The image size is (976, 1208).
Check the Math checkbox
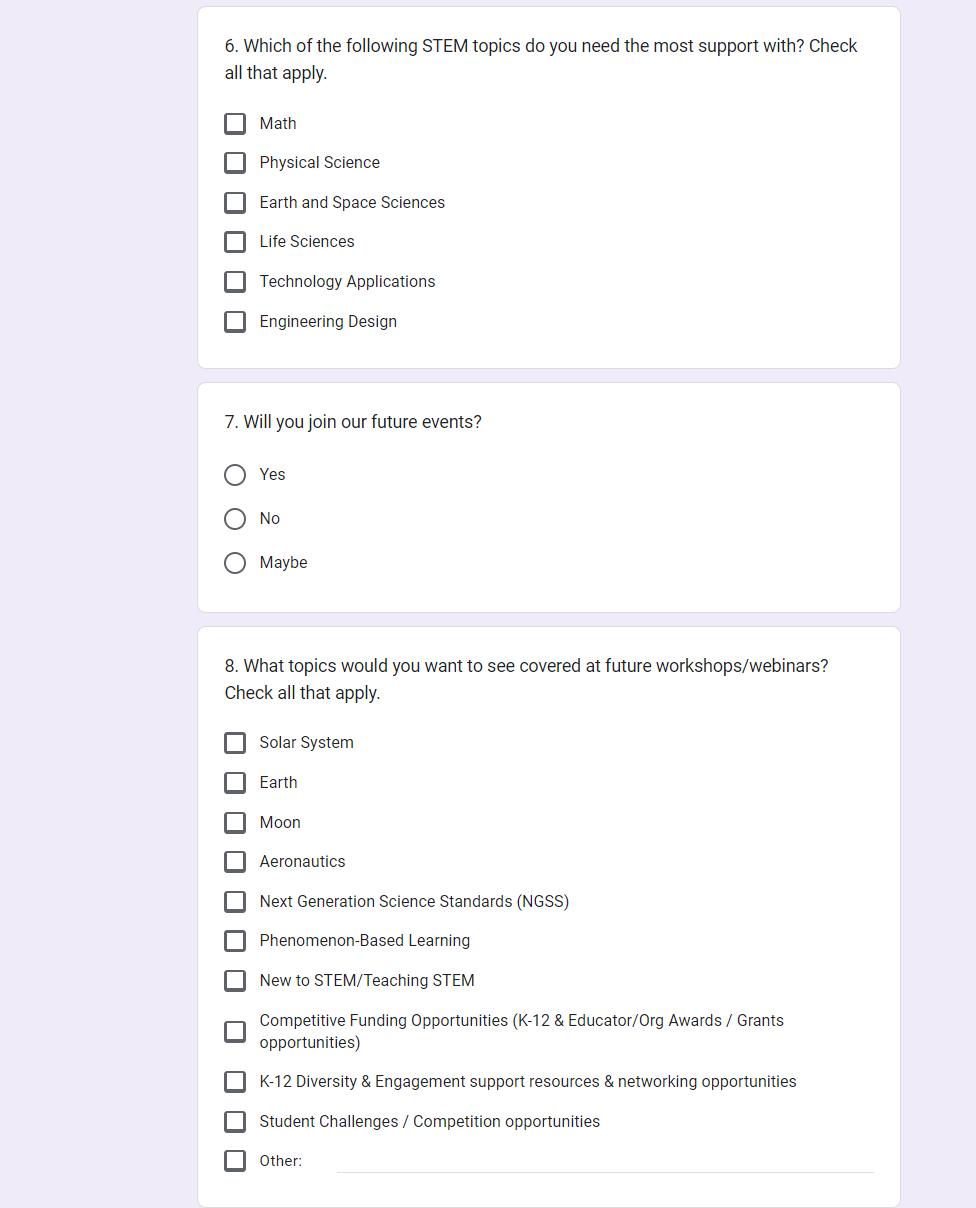pyautogui.click(x=235, y=123)
